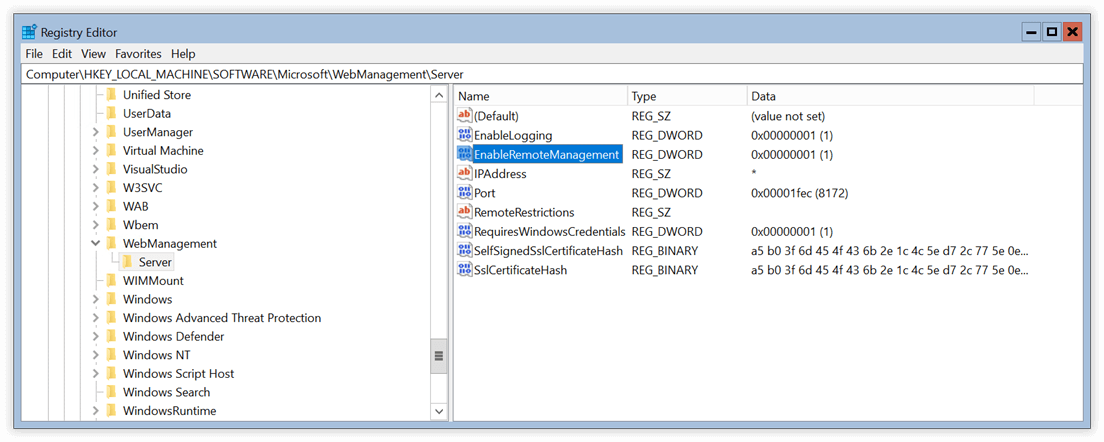1104x442 pixels.
Task: Click the EnableLogging DWORD value icon
Action: (x=465, y=134)
